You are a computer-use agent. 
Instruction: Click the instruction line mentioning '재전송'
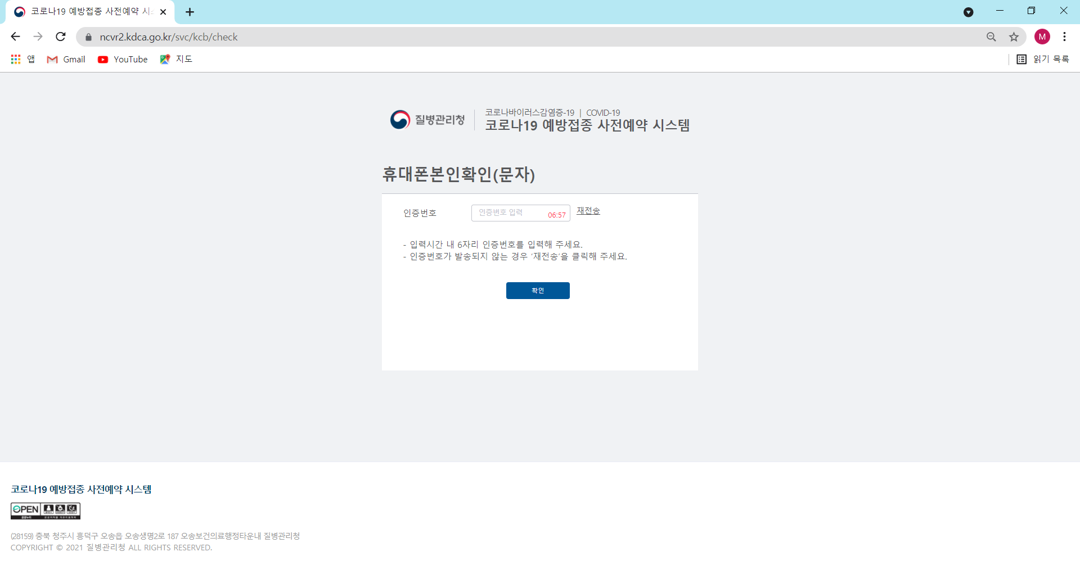click(515, 256)
